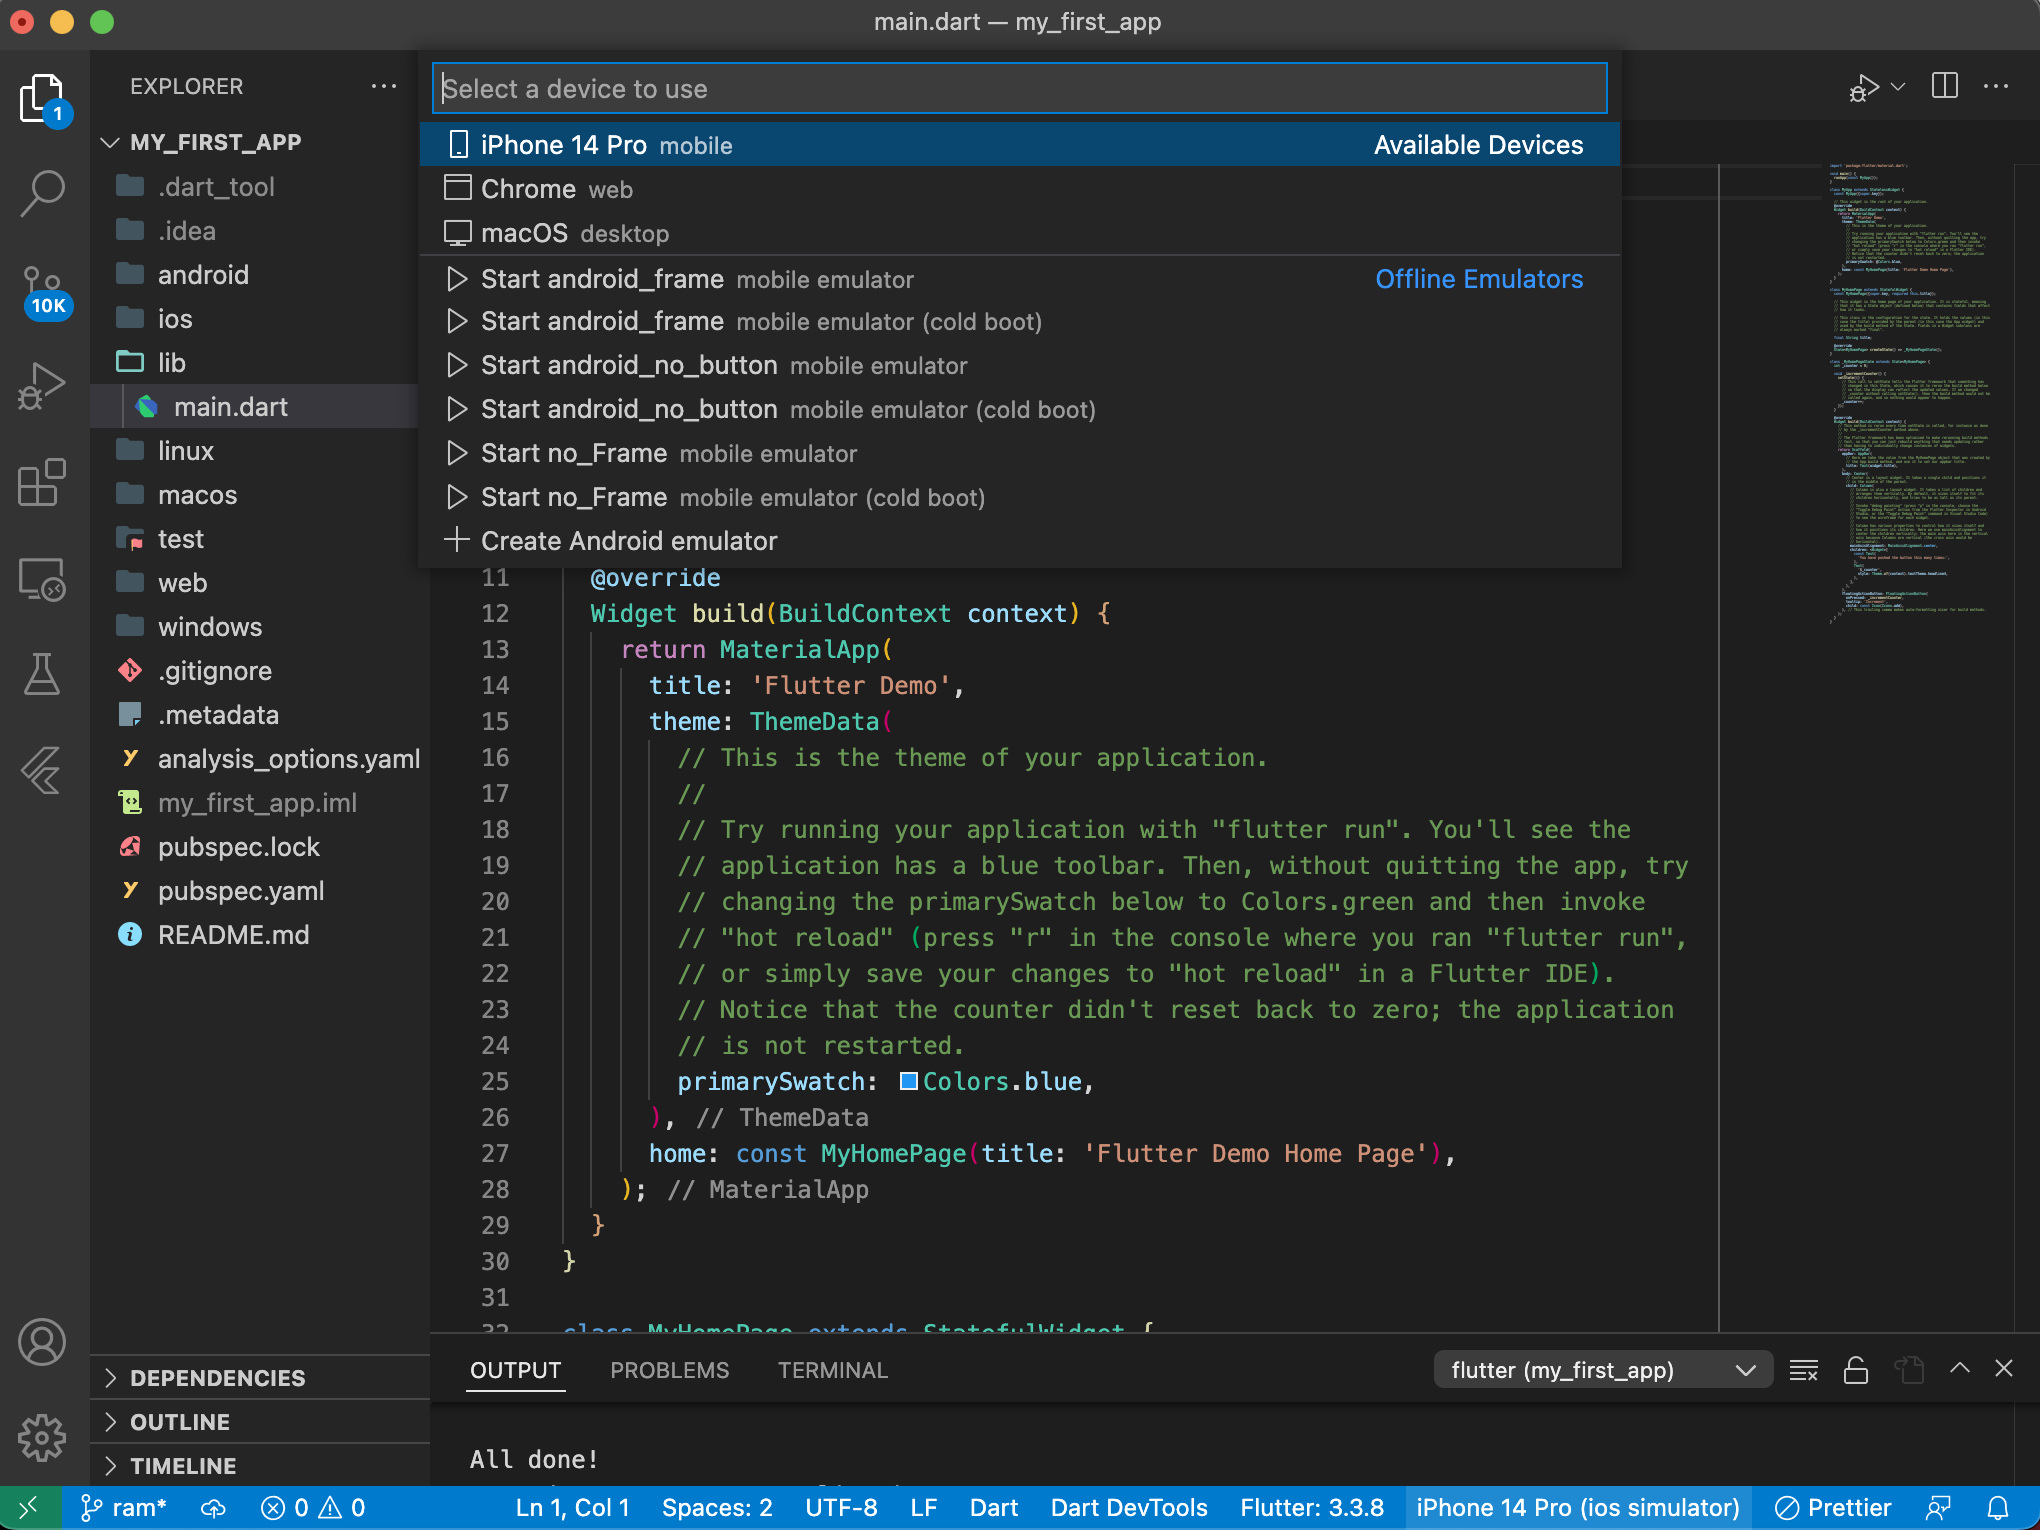This screenshot has height=1530, width=2040.
Task: Open flutter (my_first_app) output channel dropdown
Action: tap(1602, 1370)
